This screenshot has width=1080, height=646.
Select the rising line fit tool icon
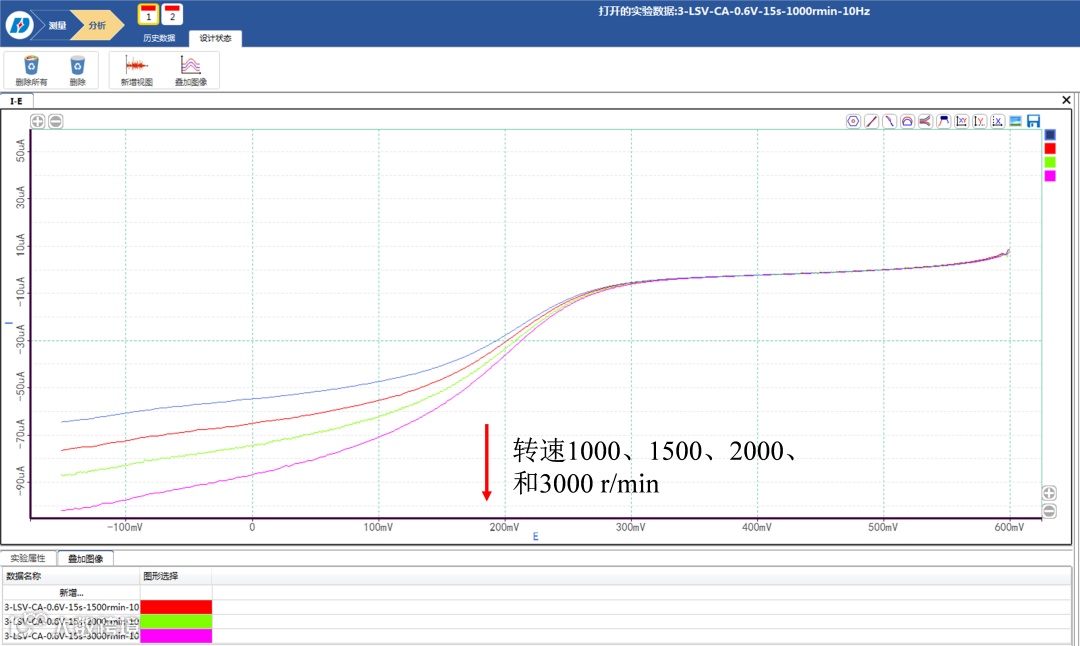(x=871, y=121)
